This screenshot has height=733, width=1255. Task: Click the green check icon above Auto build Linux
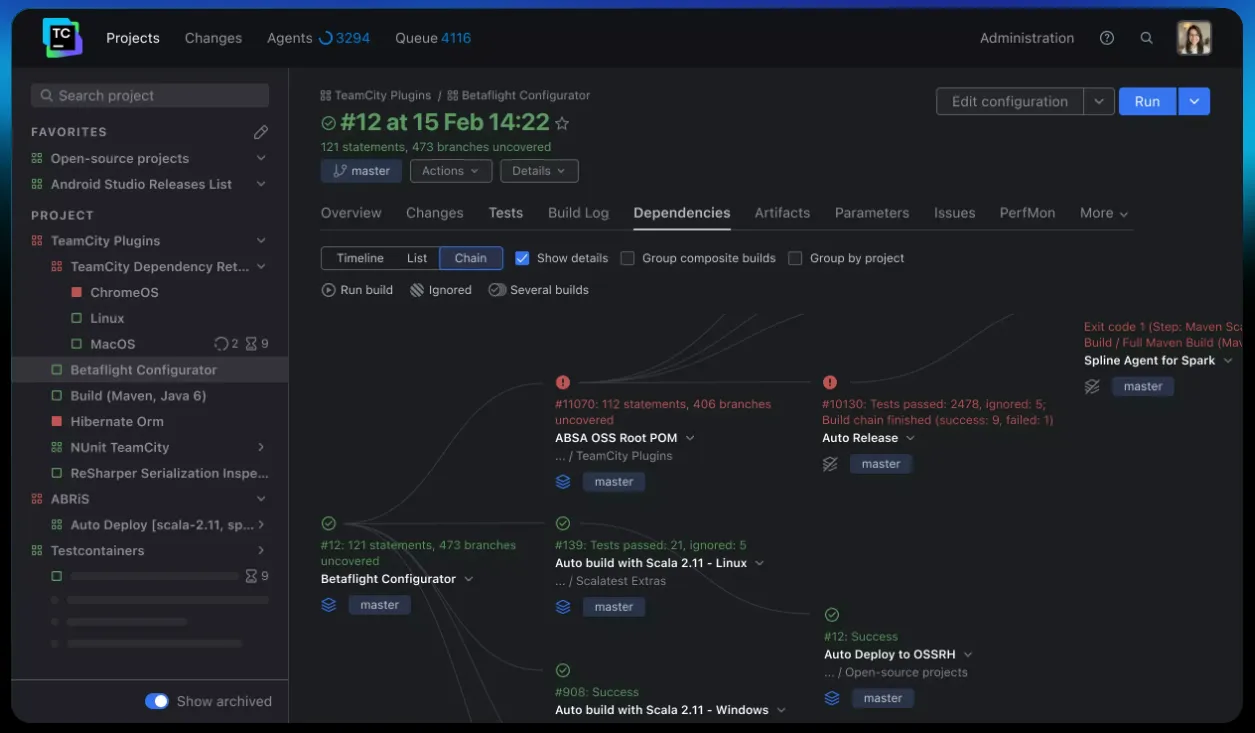pyautogui.click(x=563, y=523)
